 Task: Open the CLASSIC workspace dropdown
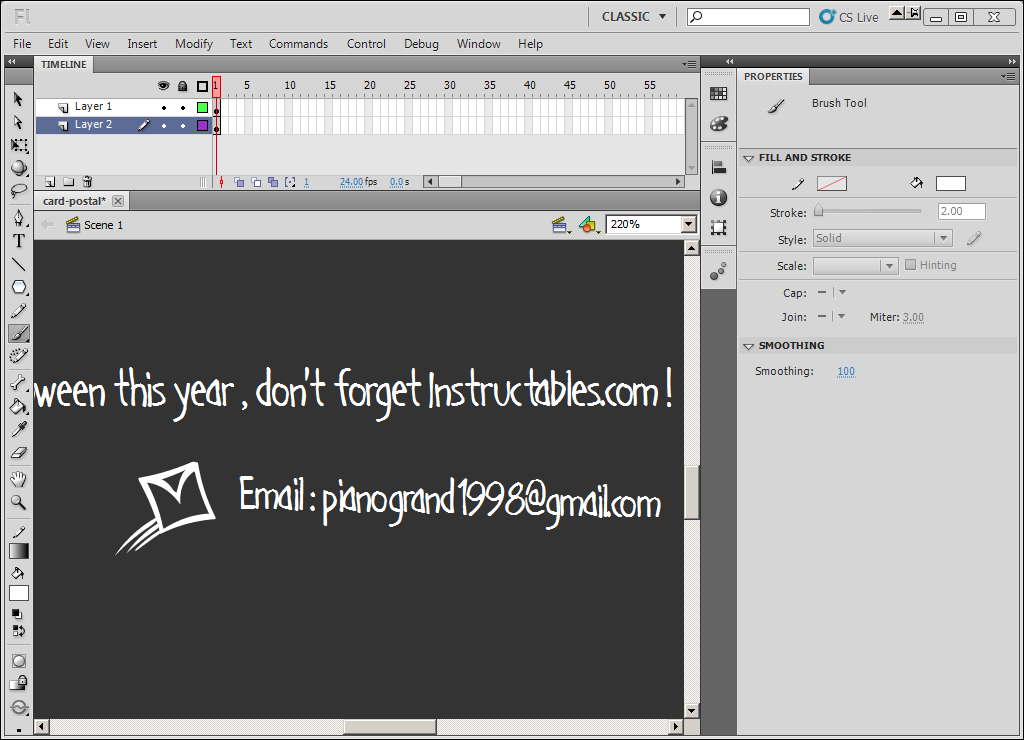point(633,17)
